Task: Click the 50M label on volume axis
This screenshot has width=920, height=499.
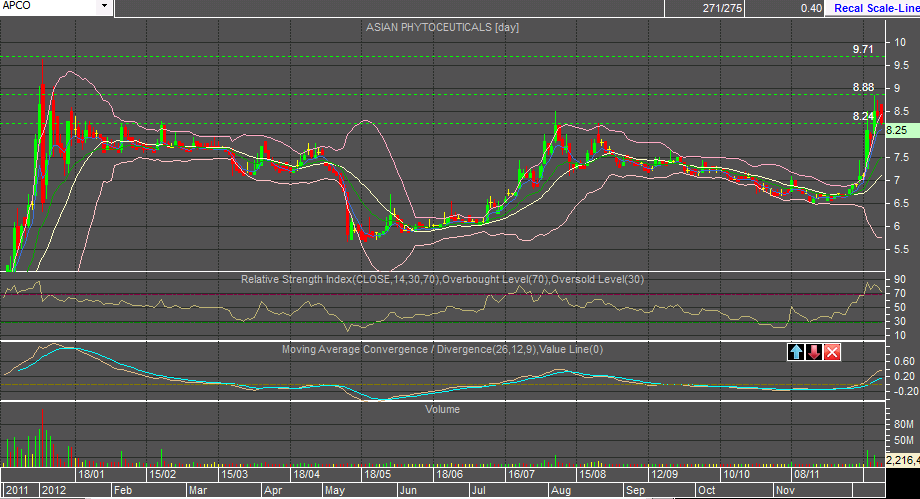Action: pos(904,440)
